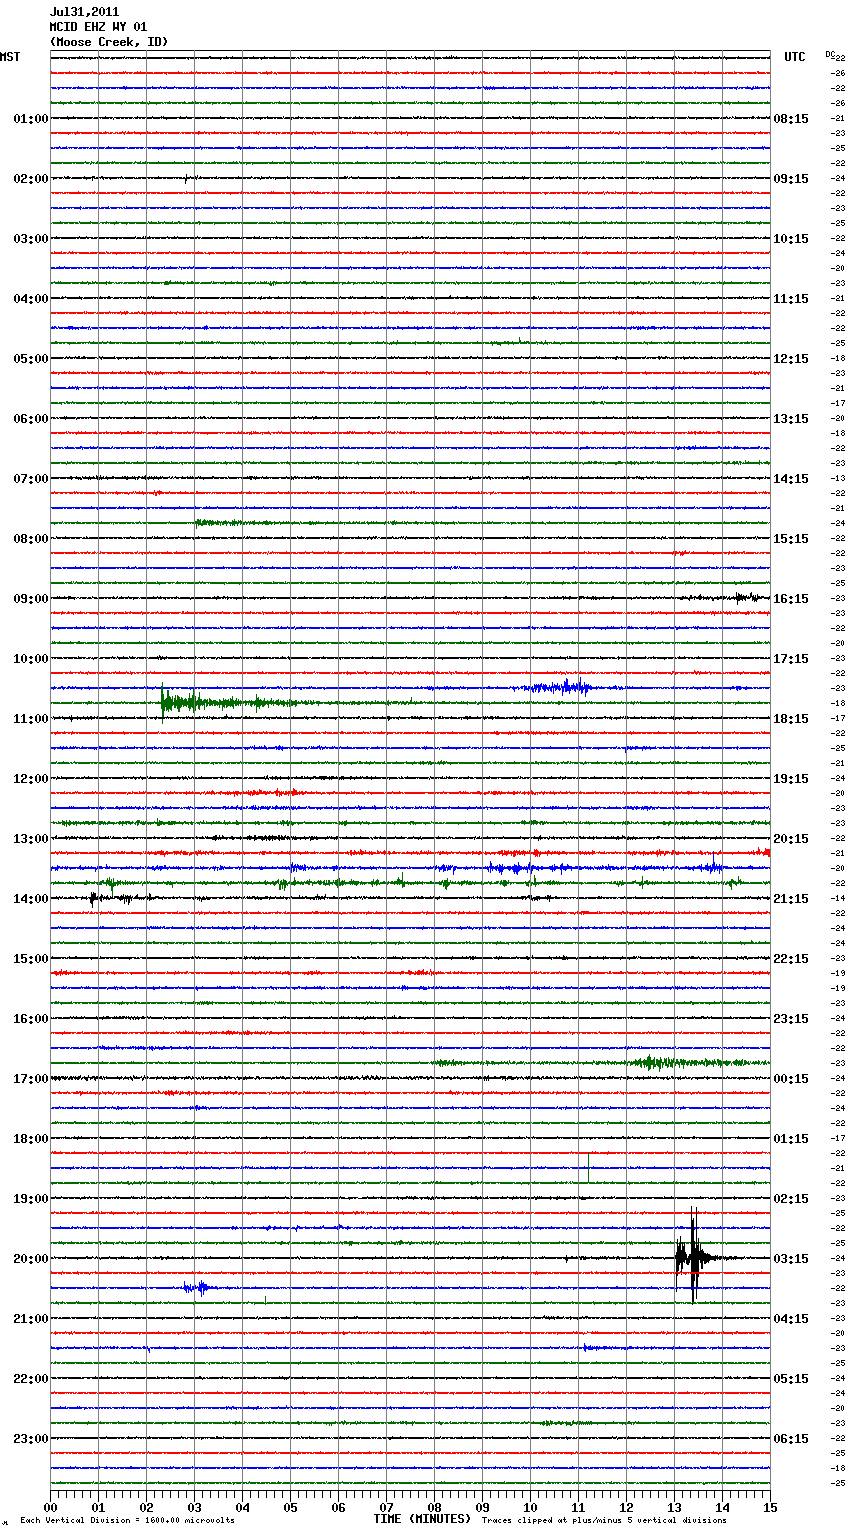Click minute tick label 15 on bottom axis
Screen dimensions: 850x1534
click(770, 1507)
